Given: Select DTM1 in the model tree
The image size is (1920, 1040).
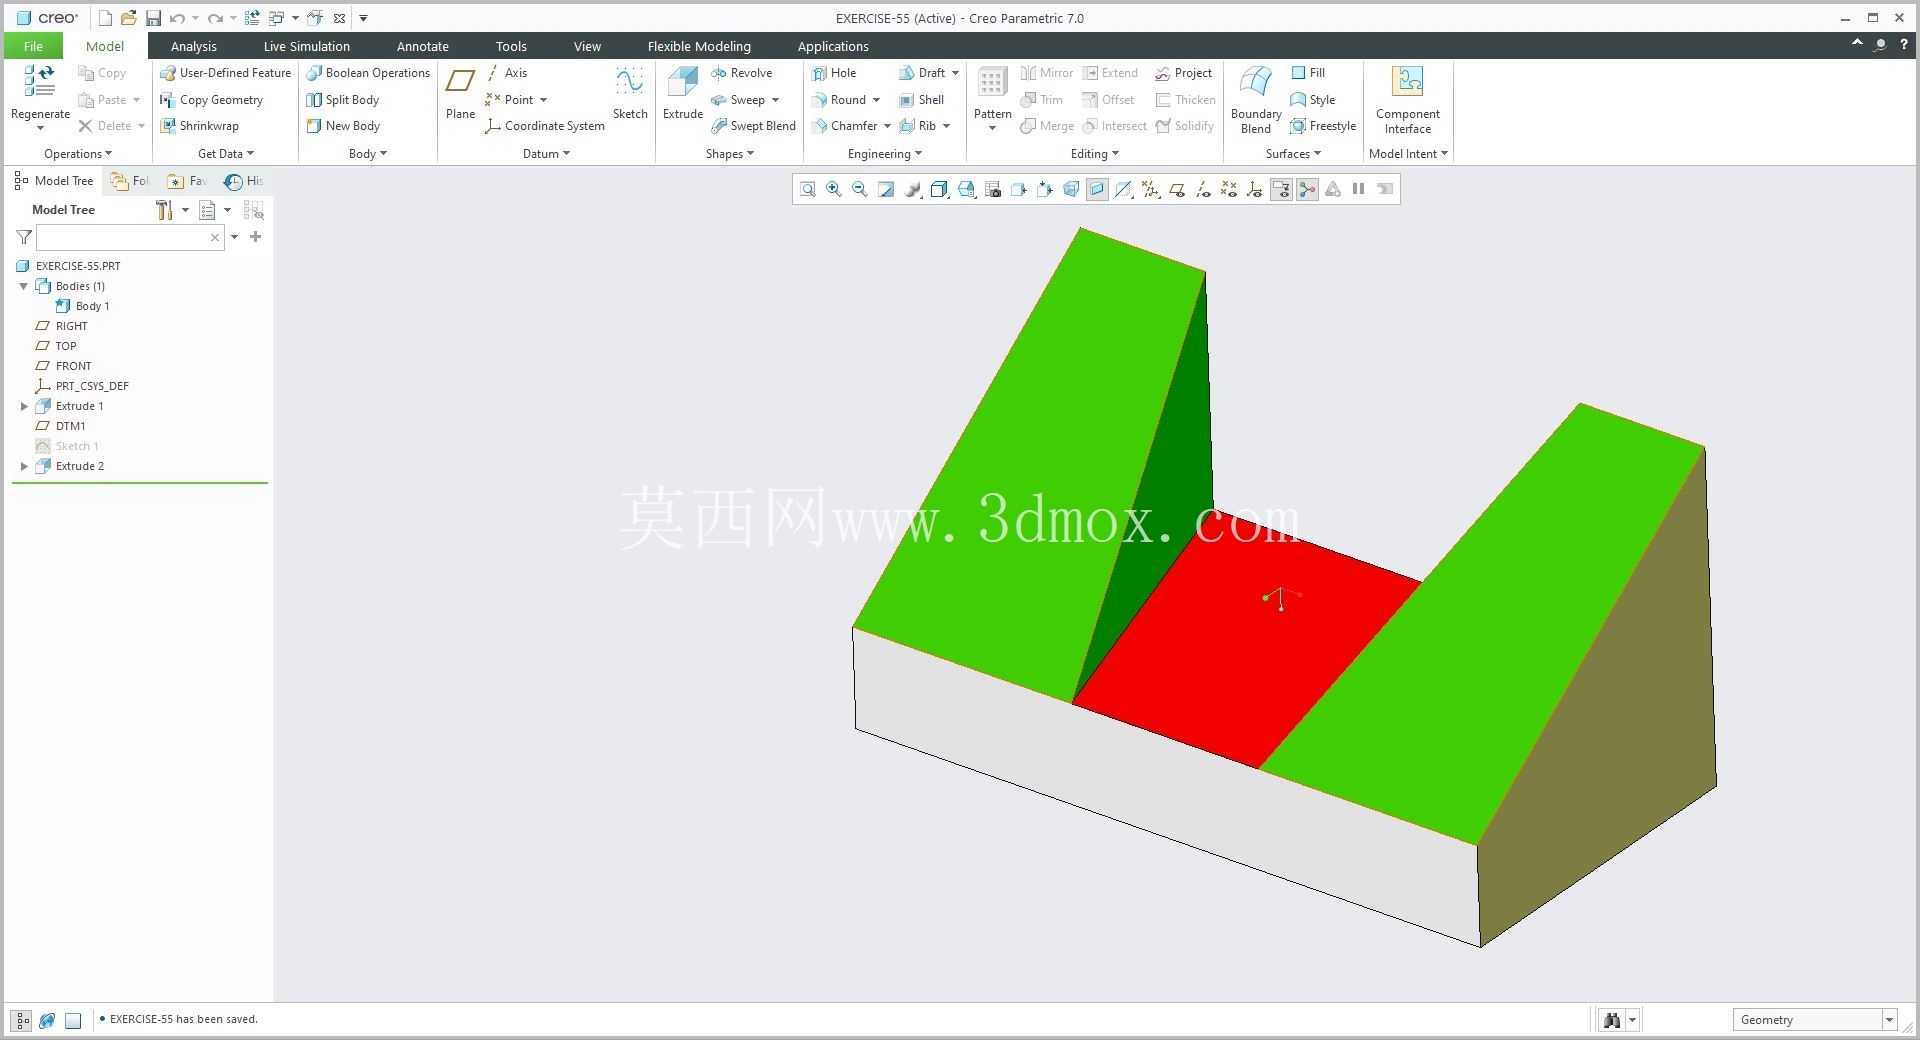Looking at the screenshot, I should 70,426.
